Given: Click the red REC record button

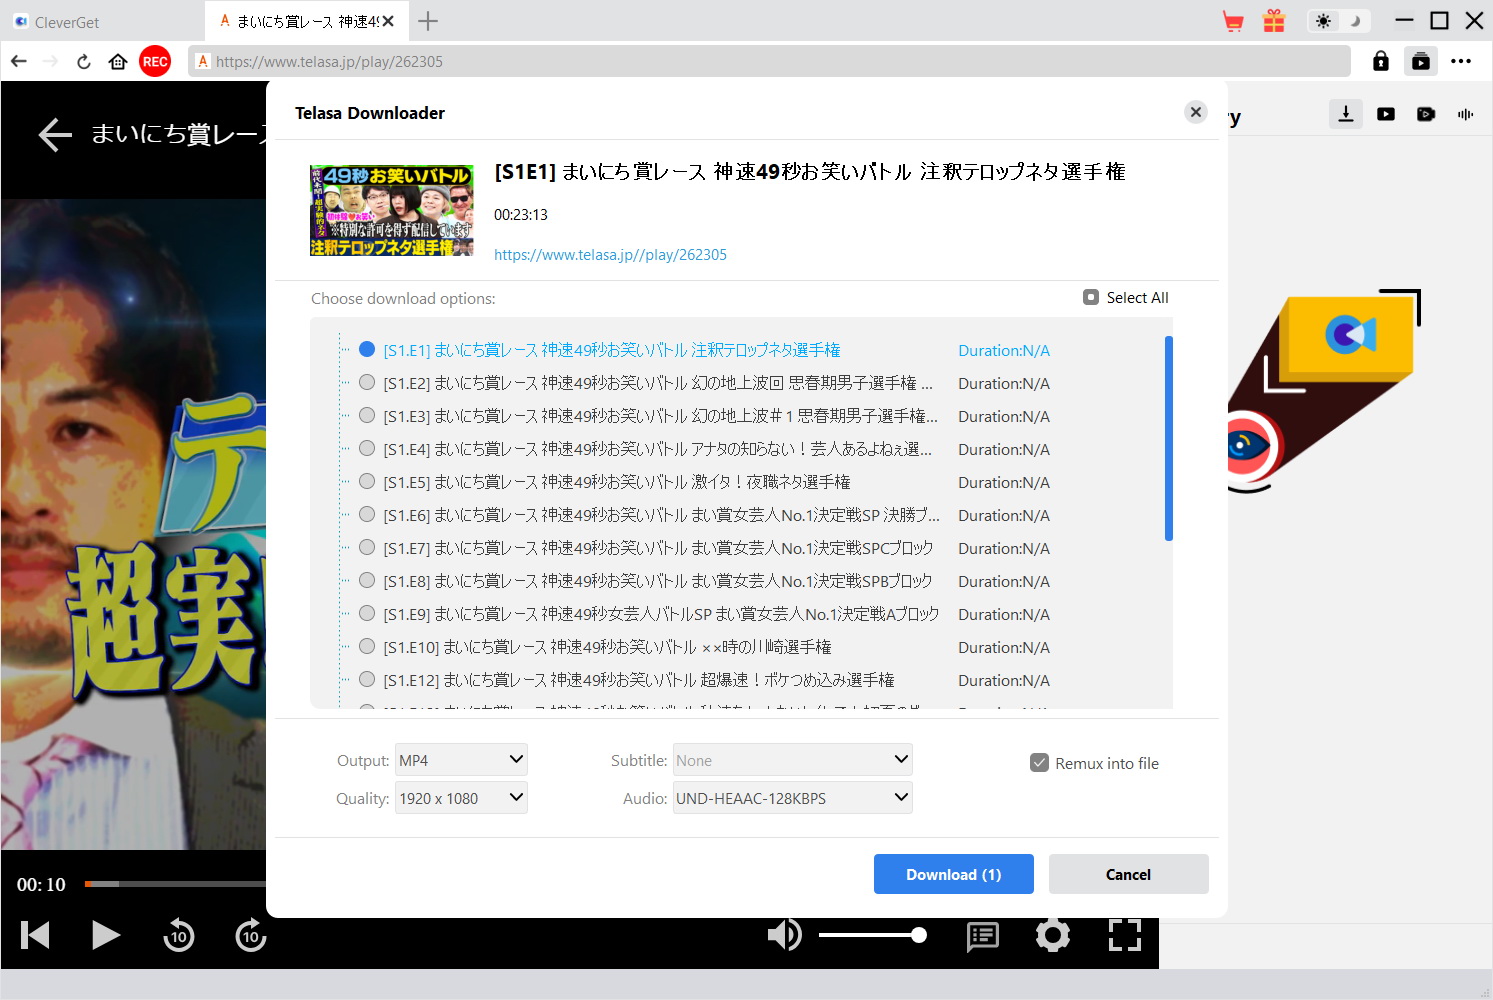Looking at the screenshot, I should 155,61.
